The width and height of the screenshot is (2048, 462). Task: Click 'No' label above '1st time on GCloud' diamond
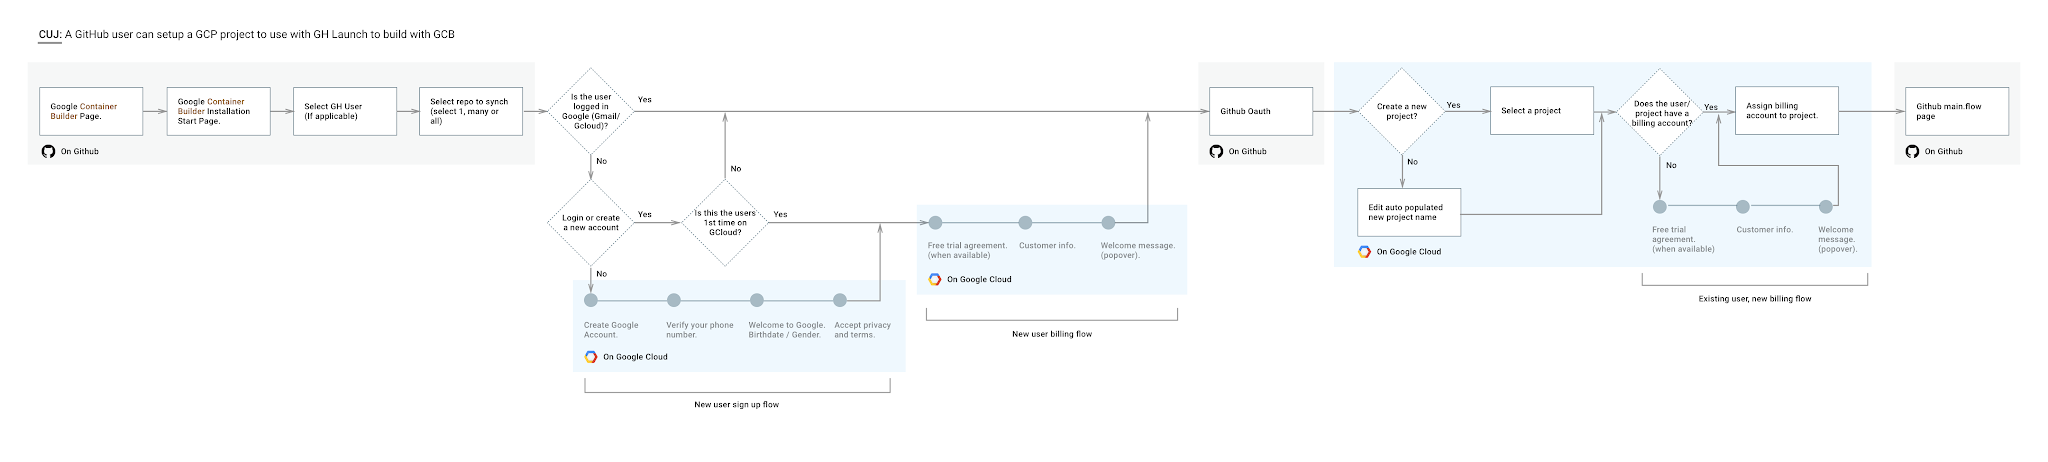coord(736,169)
